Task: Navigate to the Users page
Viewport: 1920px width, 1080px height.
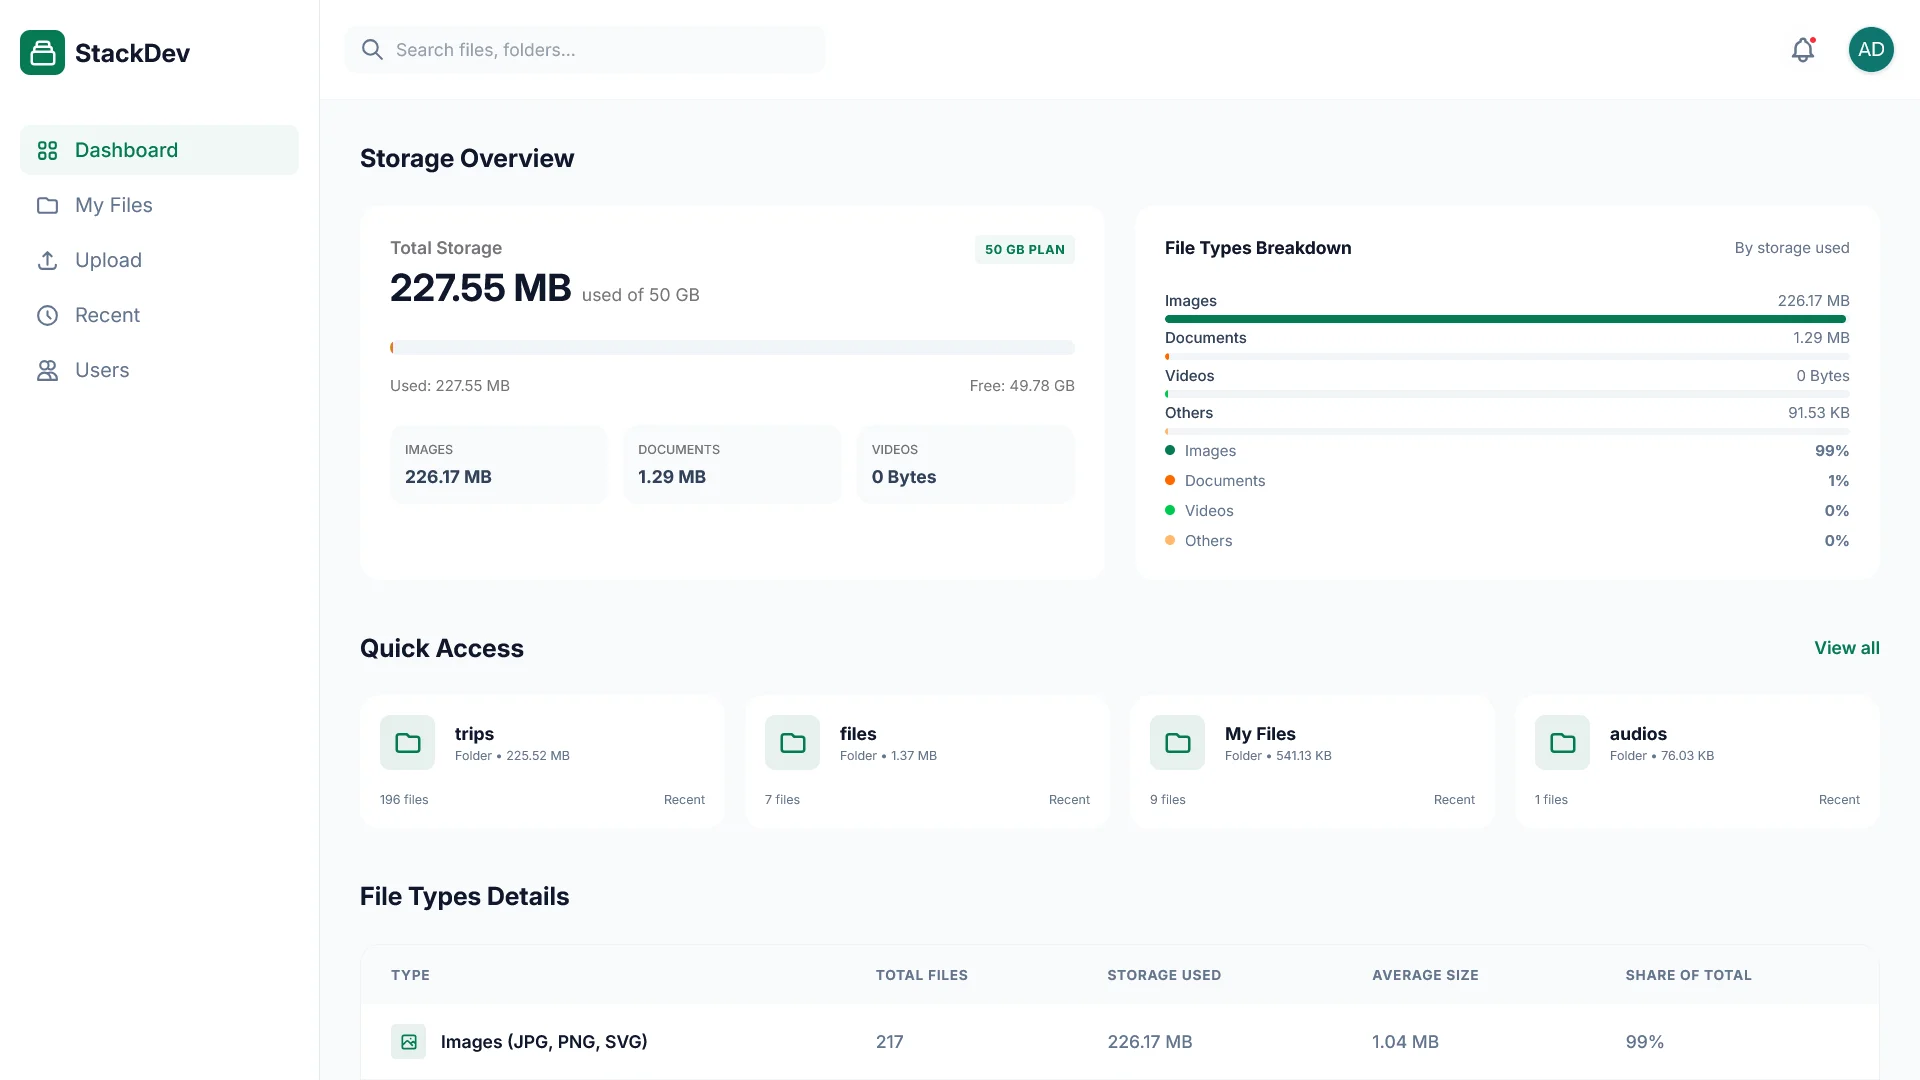Action: [x=102, y=370]
